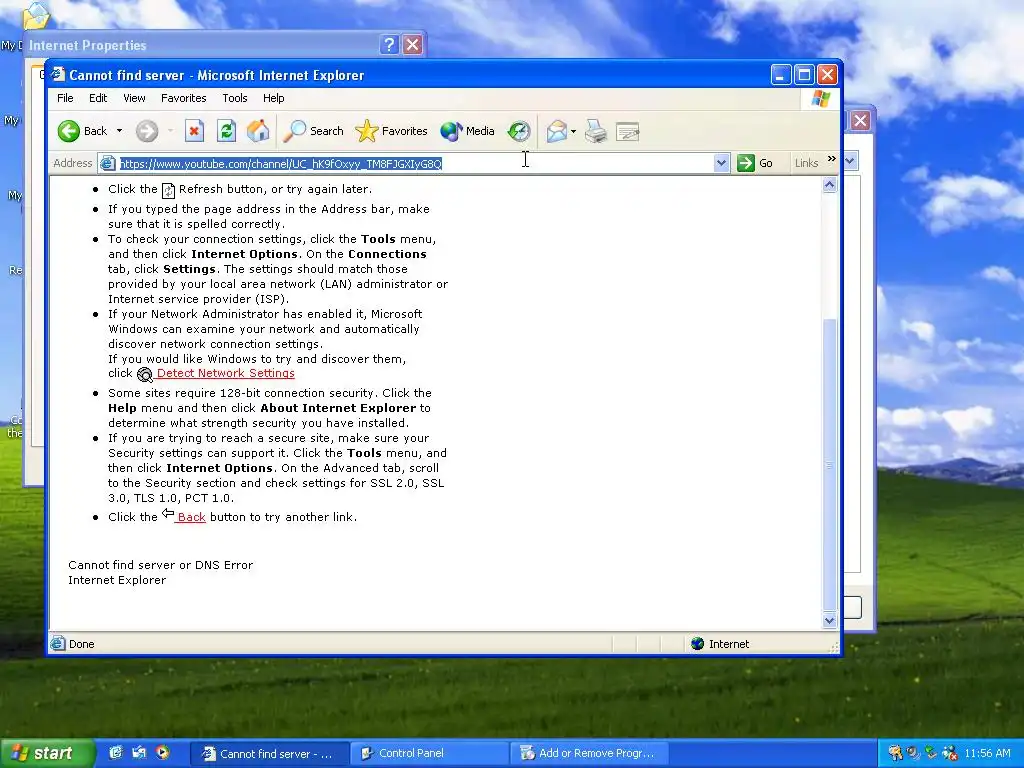The image size is (1024, 768).
Task: Open the Address bar dropdown list
Action: coord(721,163)
